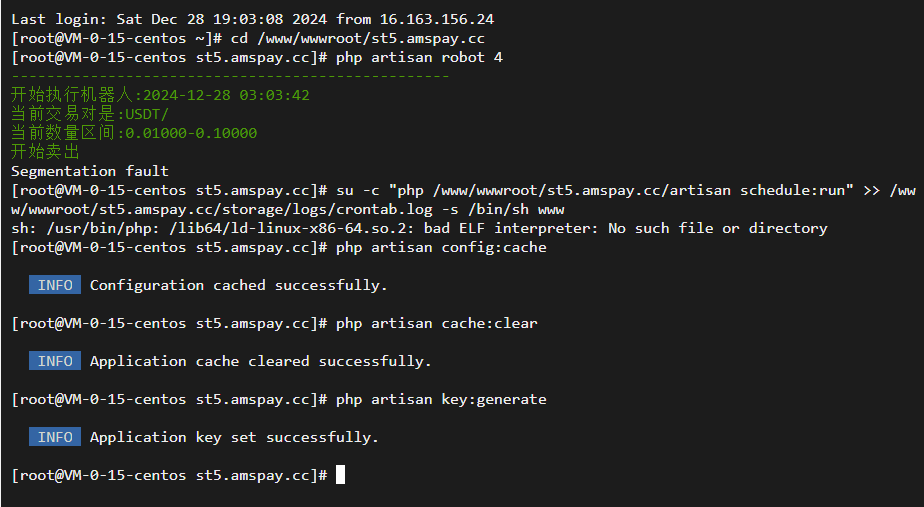Click the INFO badge beside Configuration cached successfully
The width and height of the screenshot is (924, 507).
tap(55, 285)
